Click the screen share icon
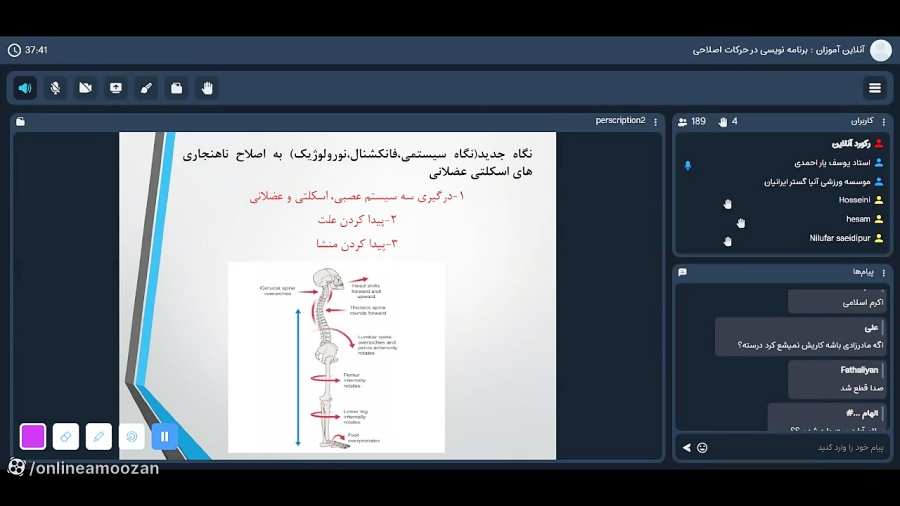900x506 pixels. tap(116, 88)
